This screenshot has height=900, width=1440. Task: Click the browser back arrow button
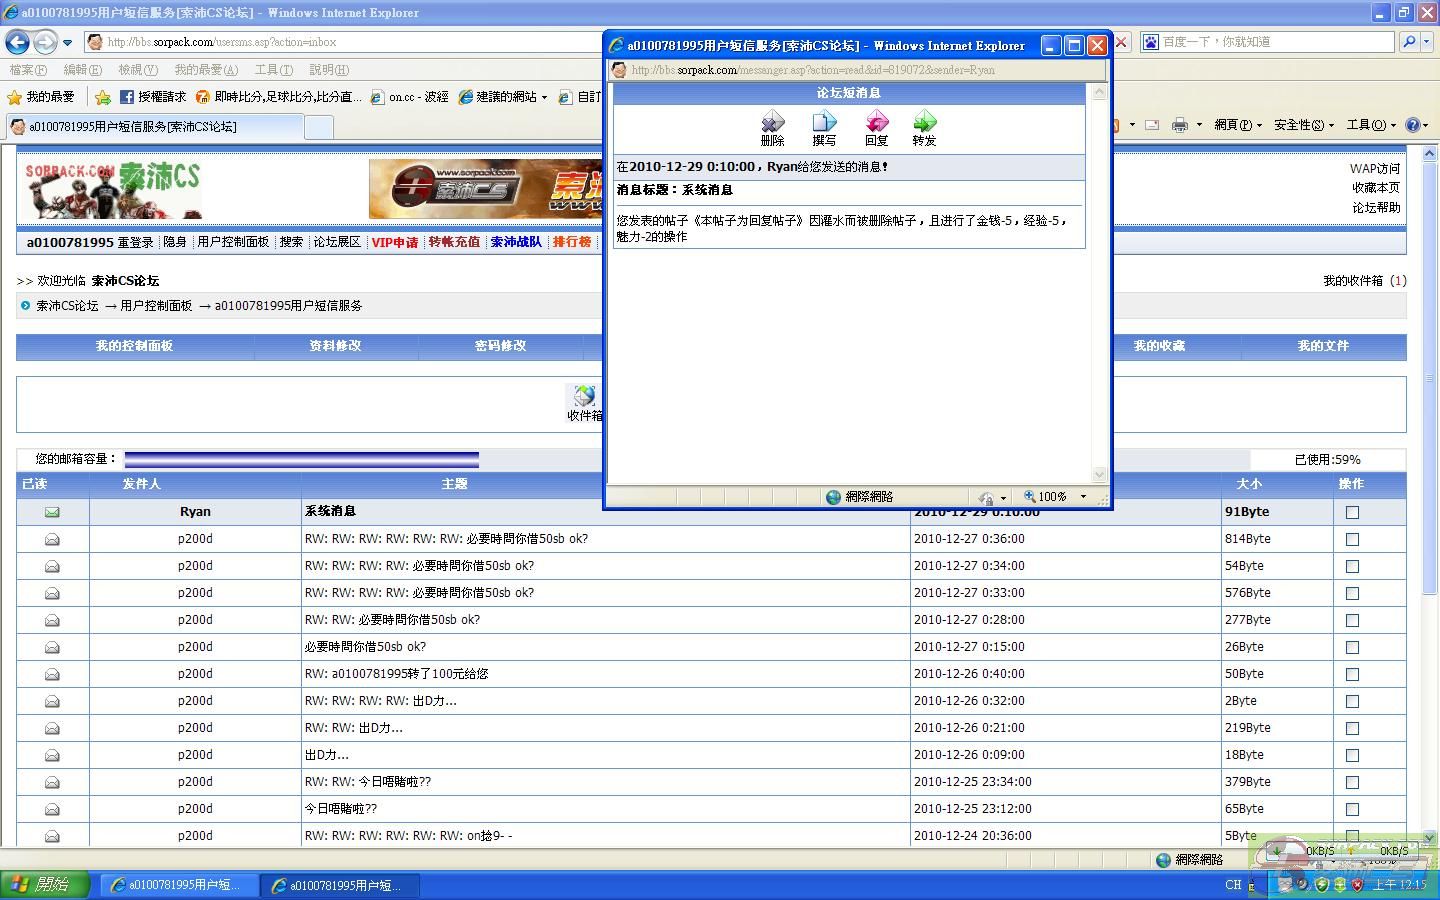[x=17, y=42]
